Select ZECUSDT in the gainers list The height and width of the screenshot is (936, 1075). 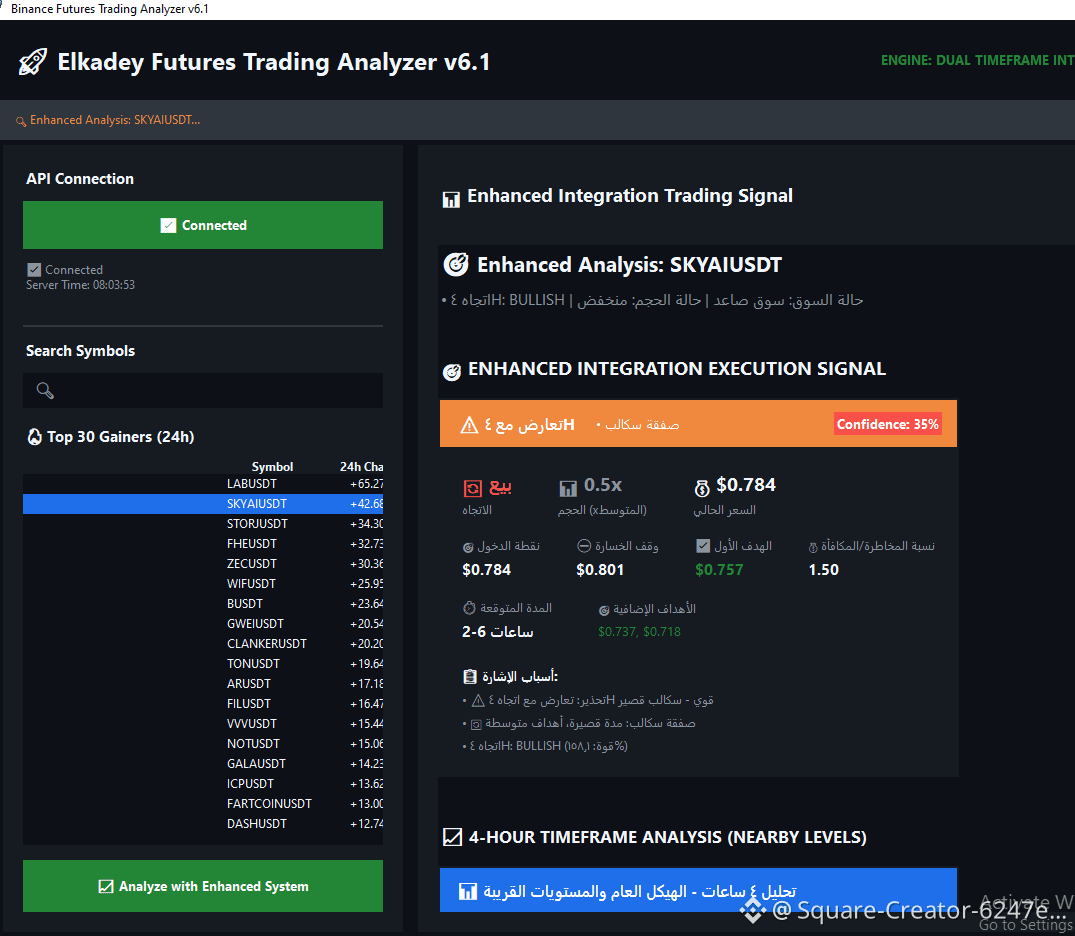coord(203,564)
